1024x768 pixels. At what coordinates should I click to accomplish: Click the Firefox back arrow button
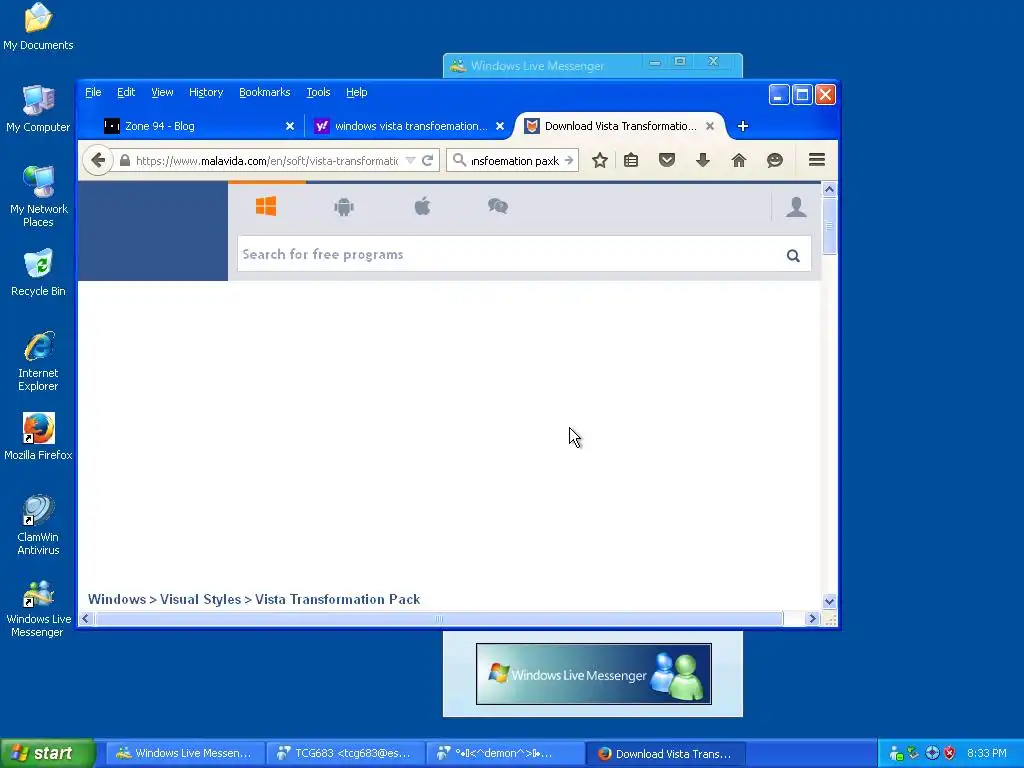point(98,160)
